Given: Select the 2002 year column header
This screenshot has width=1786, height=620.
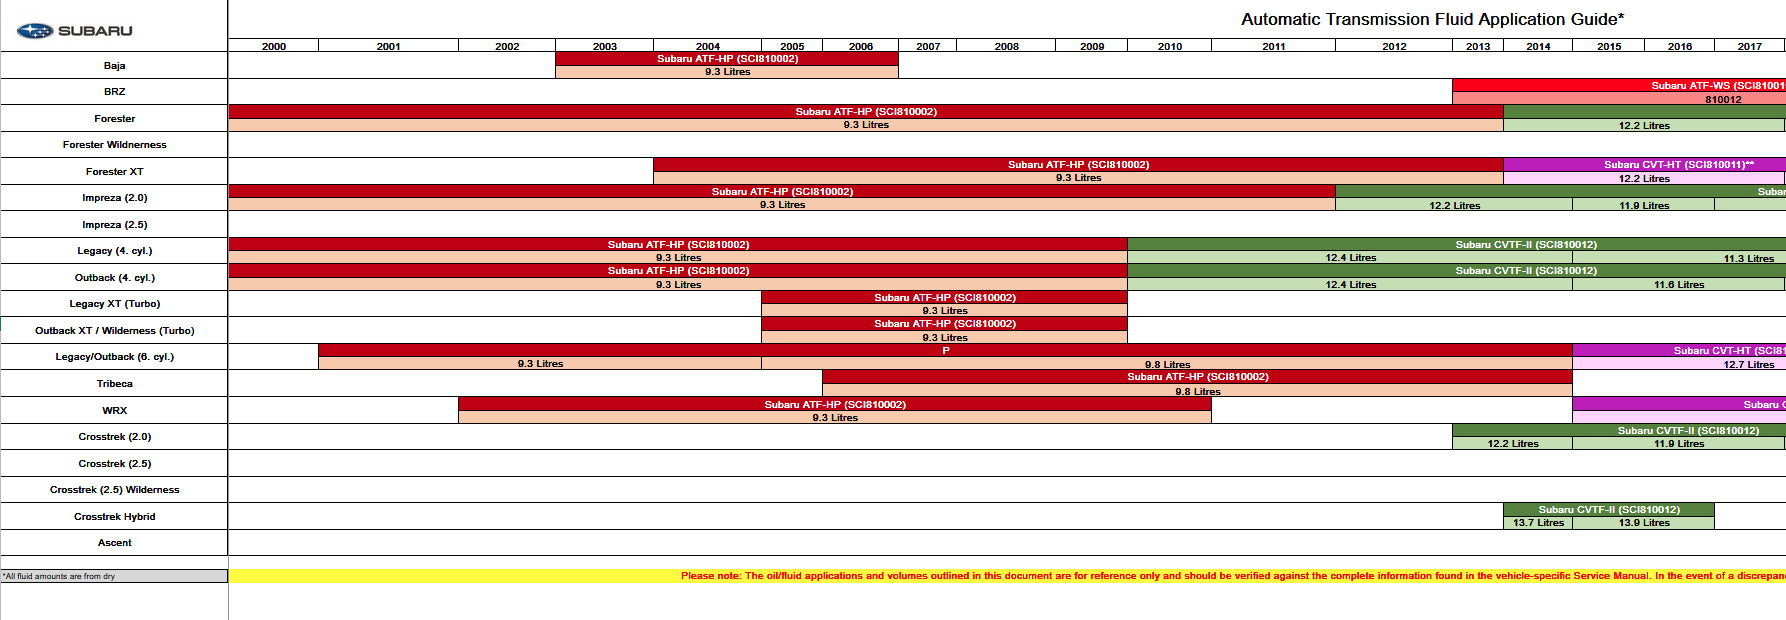Looking at the screenshot, I should [x=507, y=46].
